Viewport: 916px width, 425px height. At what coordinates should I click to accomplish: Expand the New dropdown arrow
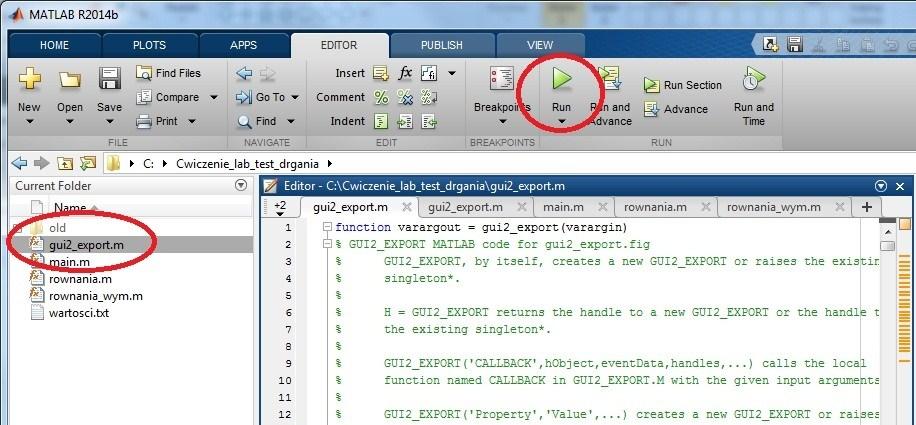pyautogui.click(x=29, y=121)
